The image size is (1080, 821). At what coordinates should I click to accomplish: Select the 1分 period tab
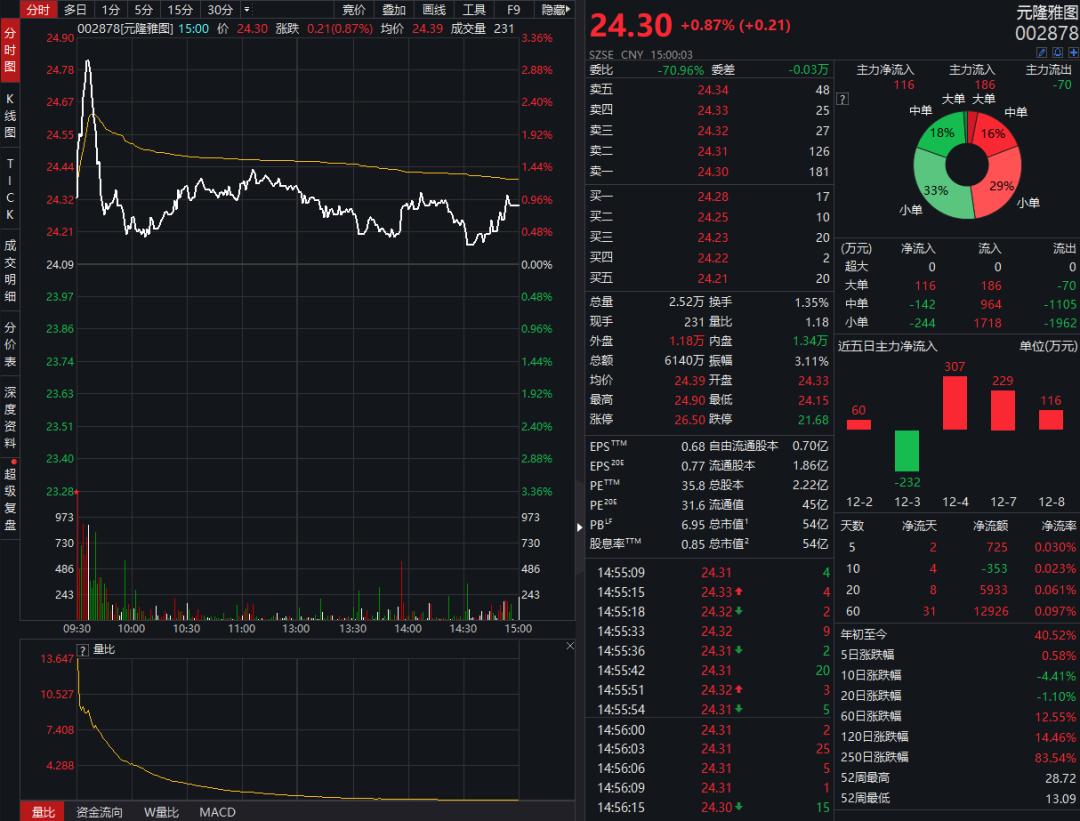click(x=110, y=10)
